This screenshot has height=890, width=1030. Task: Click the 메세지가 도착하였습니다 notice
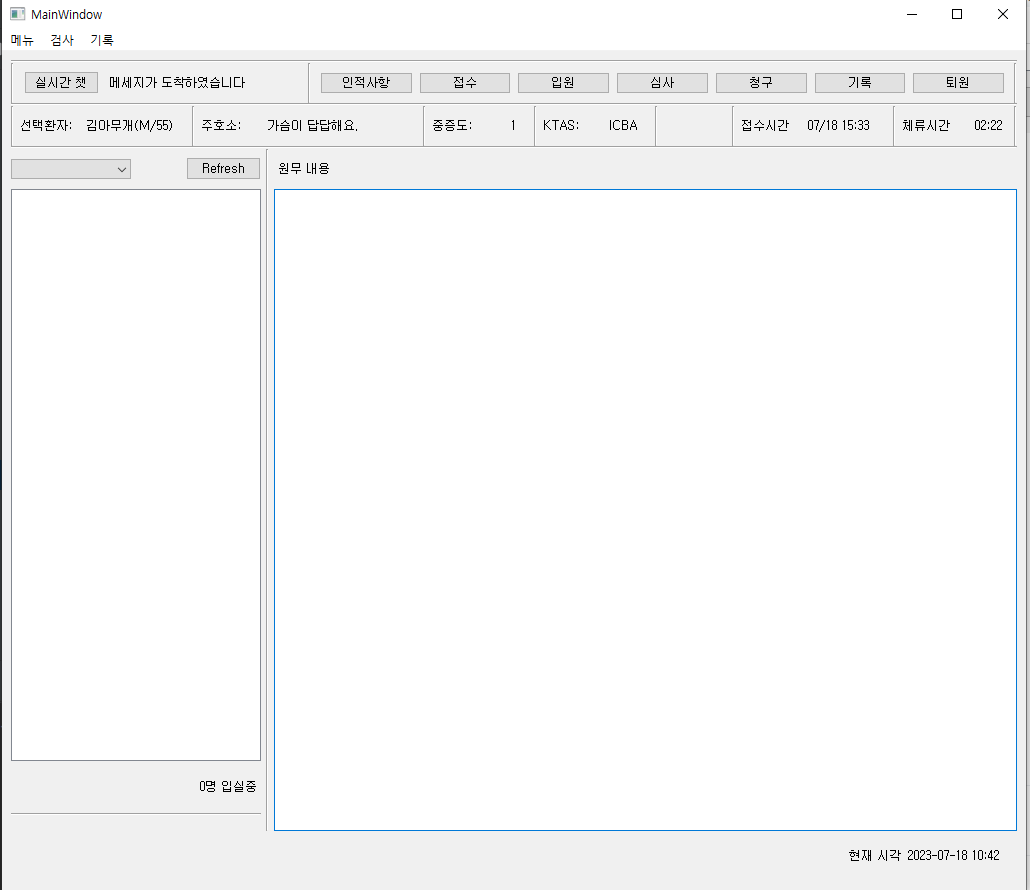tap(177, 83)
